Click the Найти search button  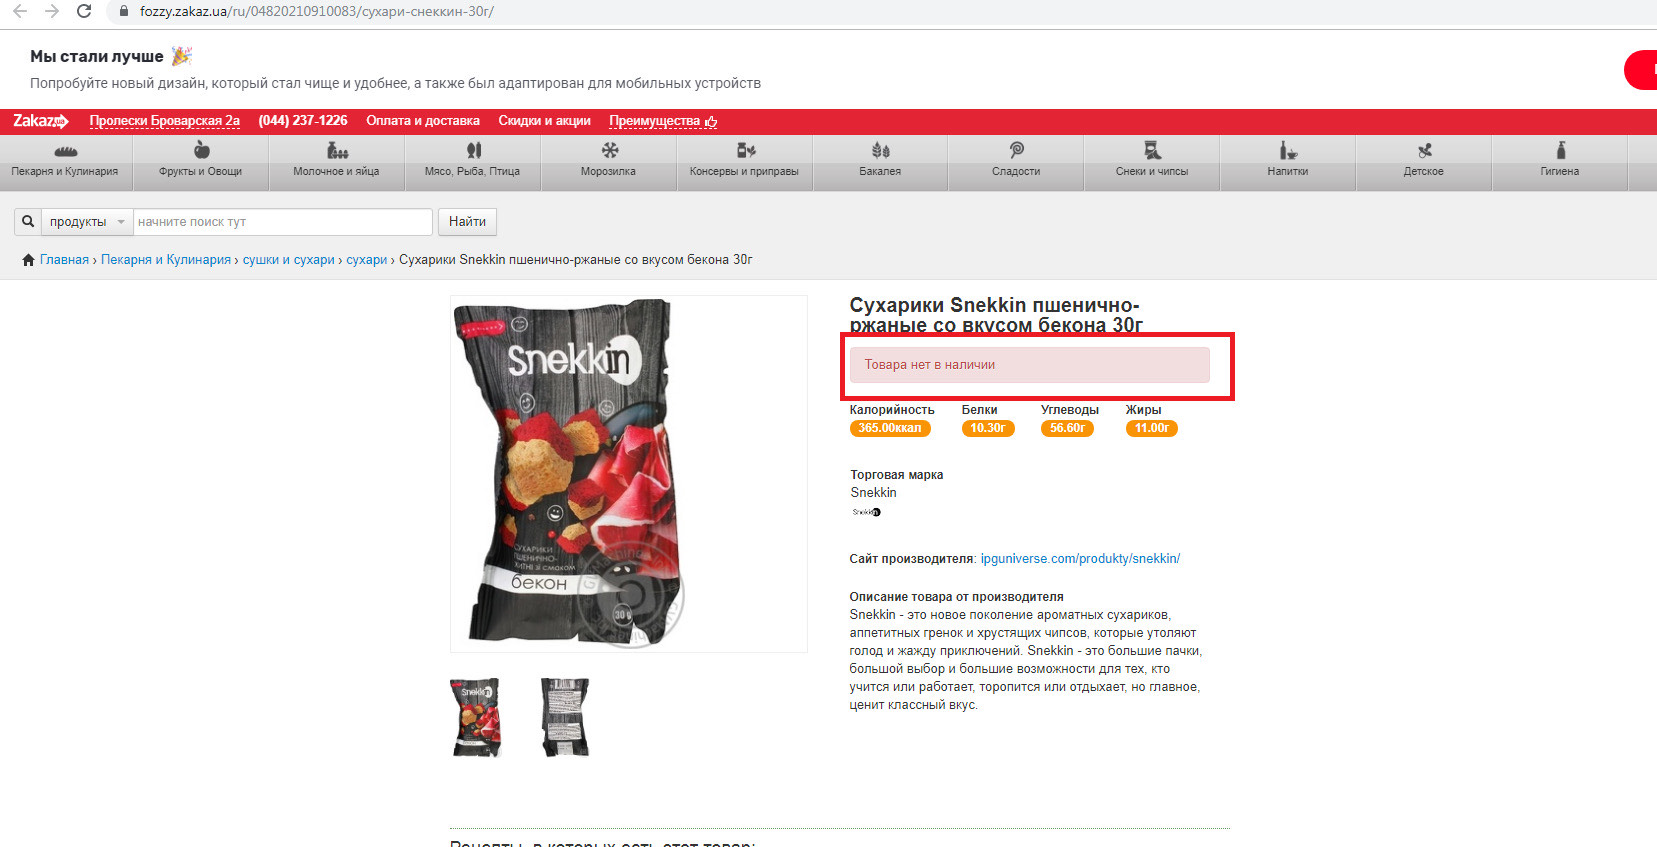tap(467, 221)
